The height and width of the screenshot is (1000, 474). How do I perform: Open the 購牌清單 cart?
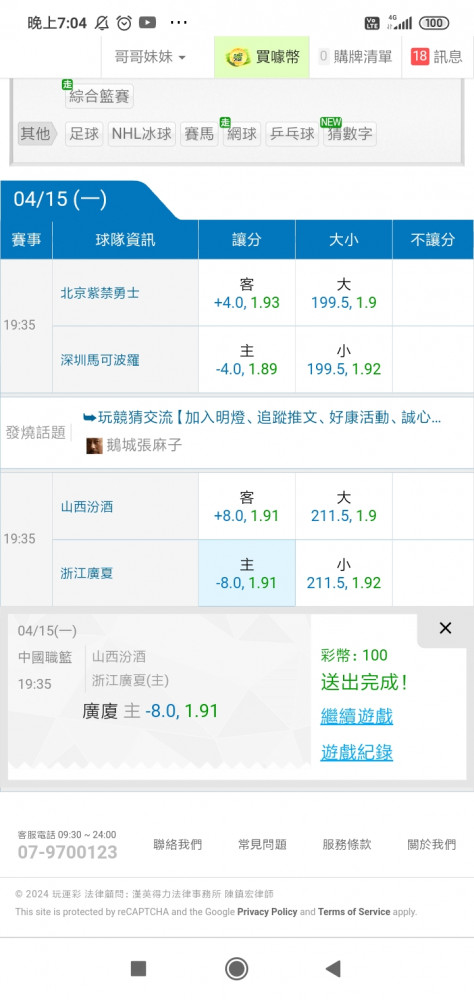[x=355, y=57]
